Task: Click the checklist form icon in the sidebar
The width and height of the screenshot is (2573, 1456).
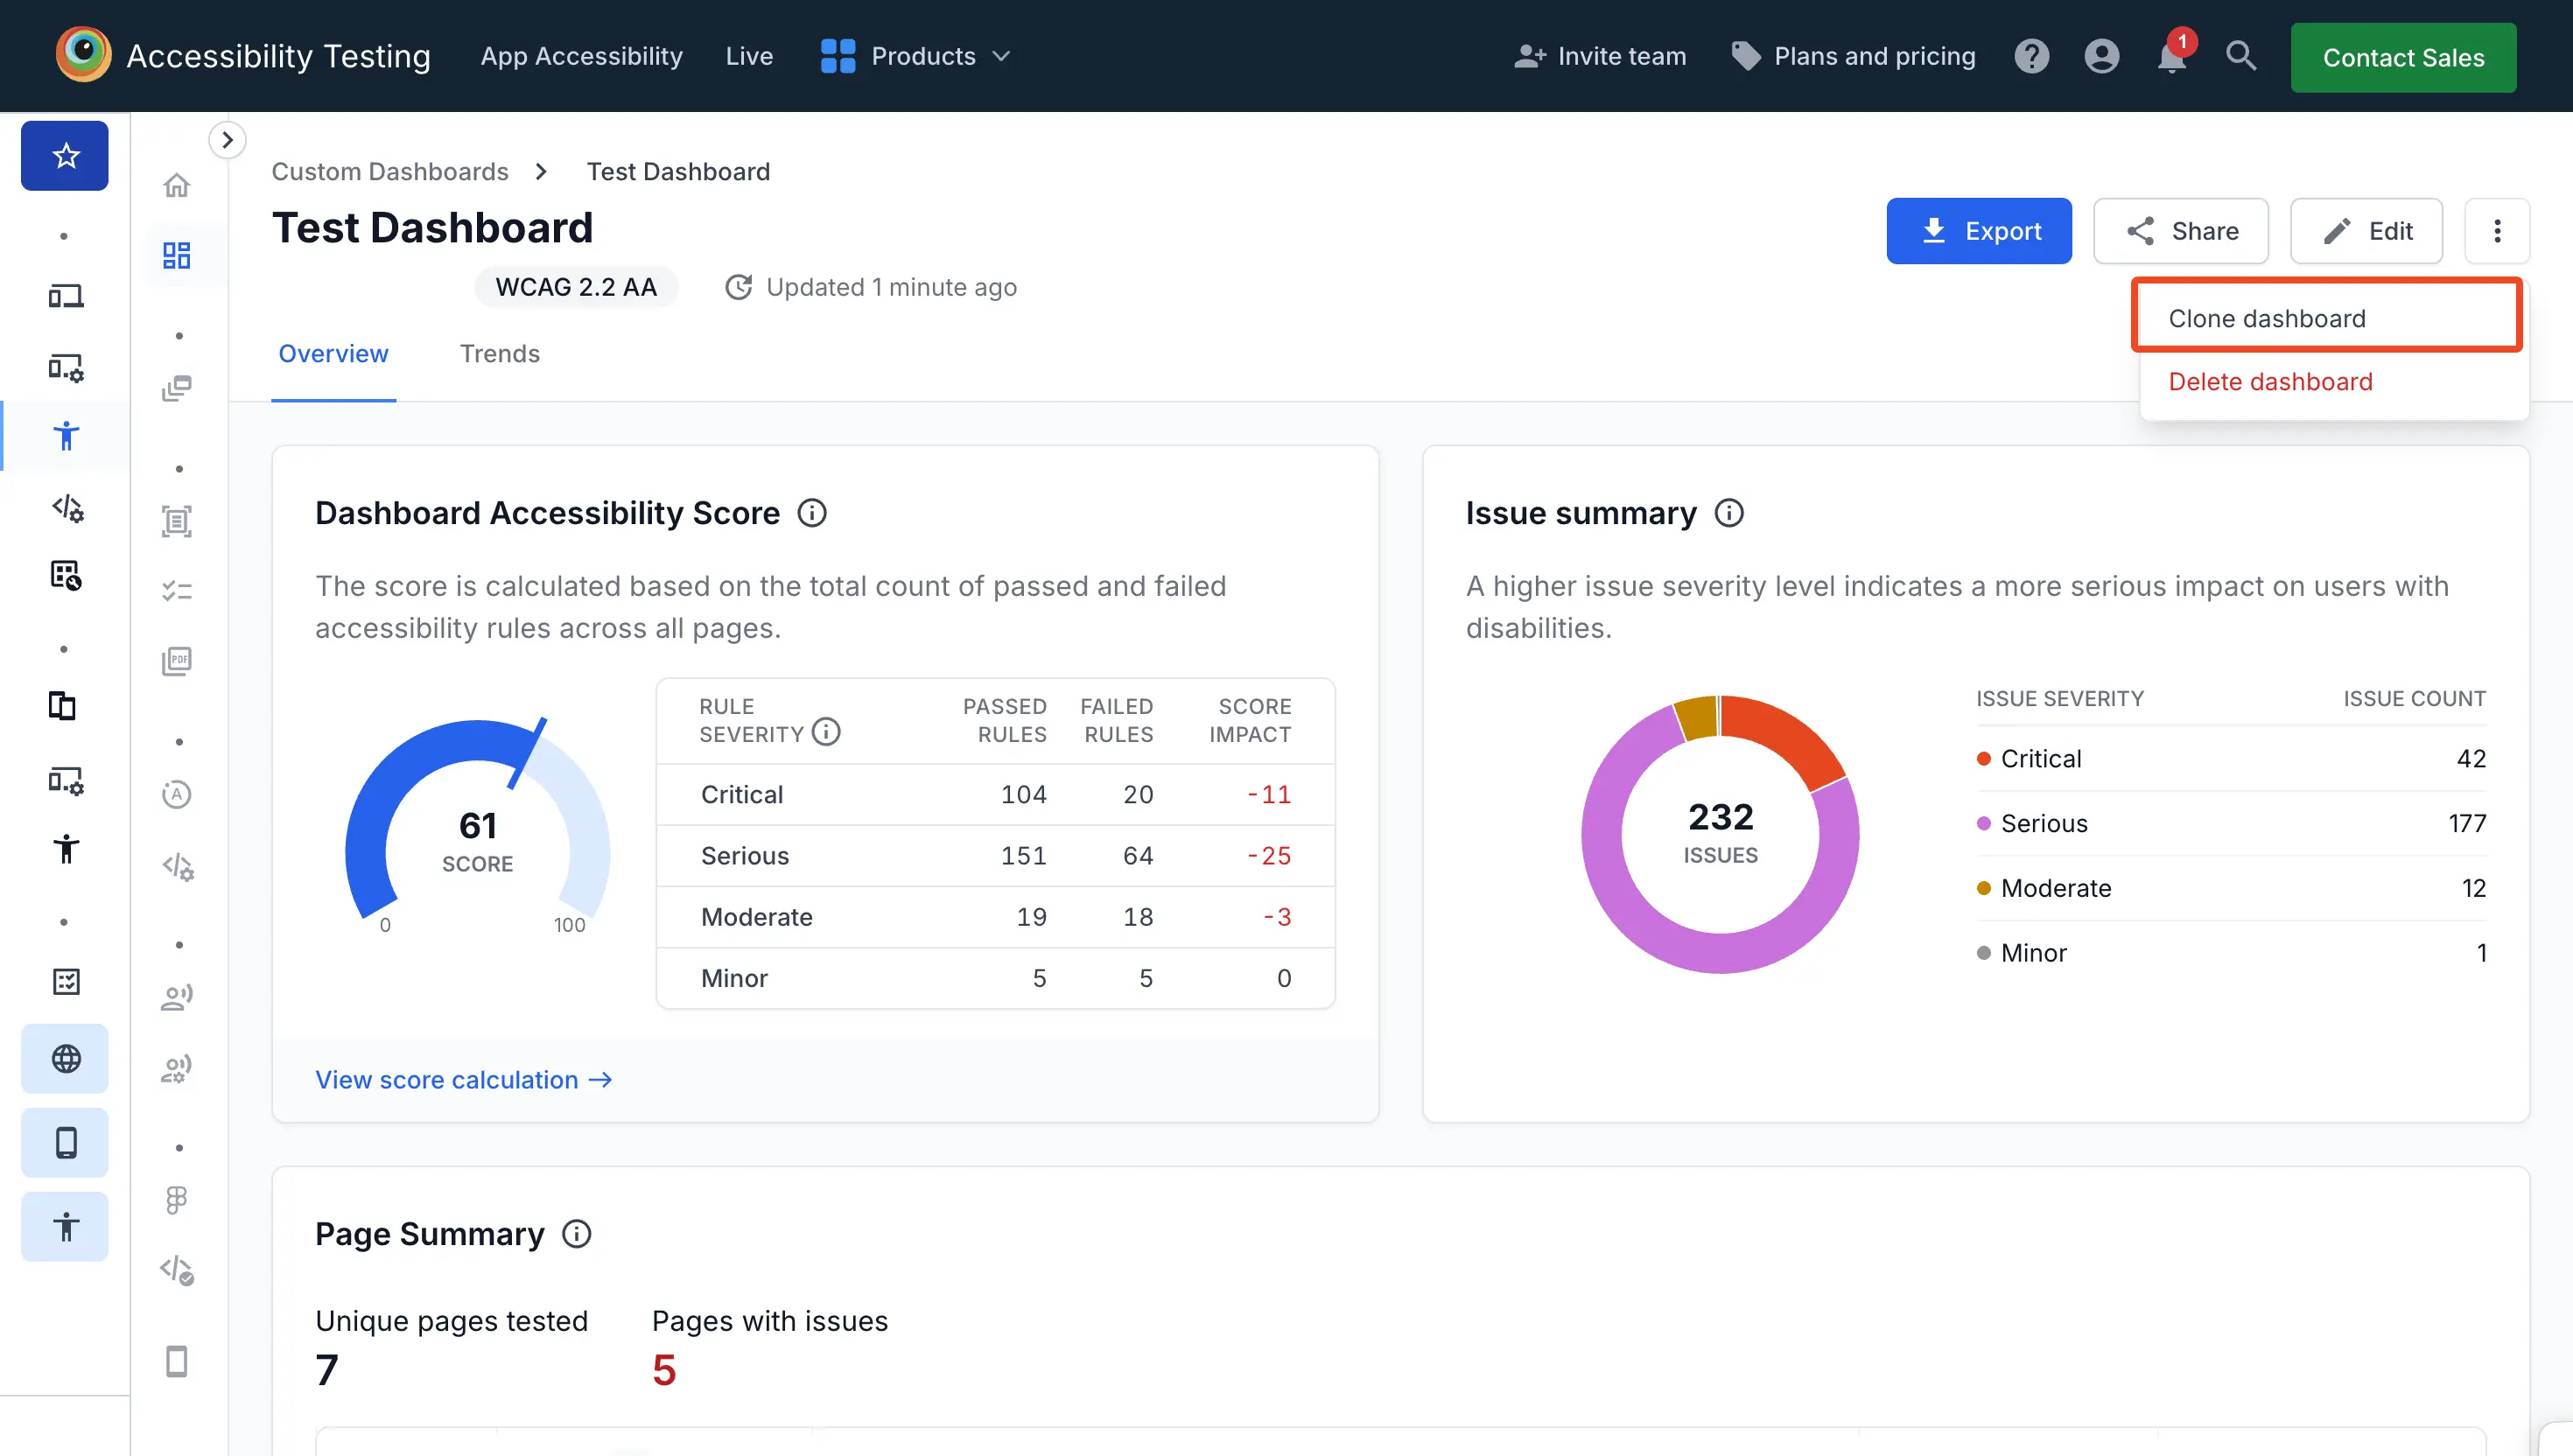Action: [66, 981]
